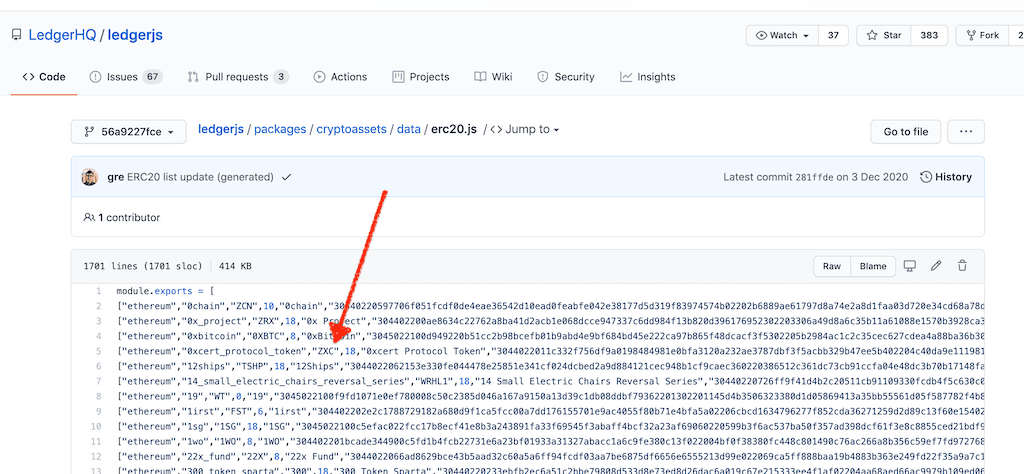Click the Code brackets icon
1024x474 pixels.
(x=28, y=77)
